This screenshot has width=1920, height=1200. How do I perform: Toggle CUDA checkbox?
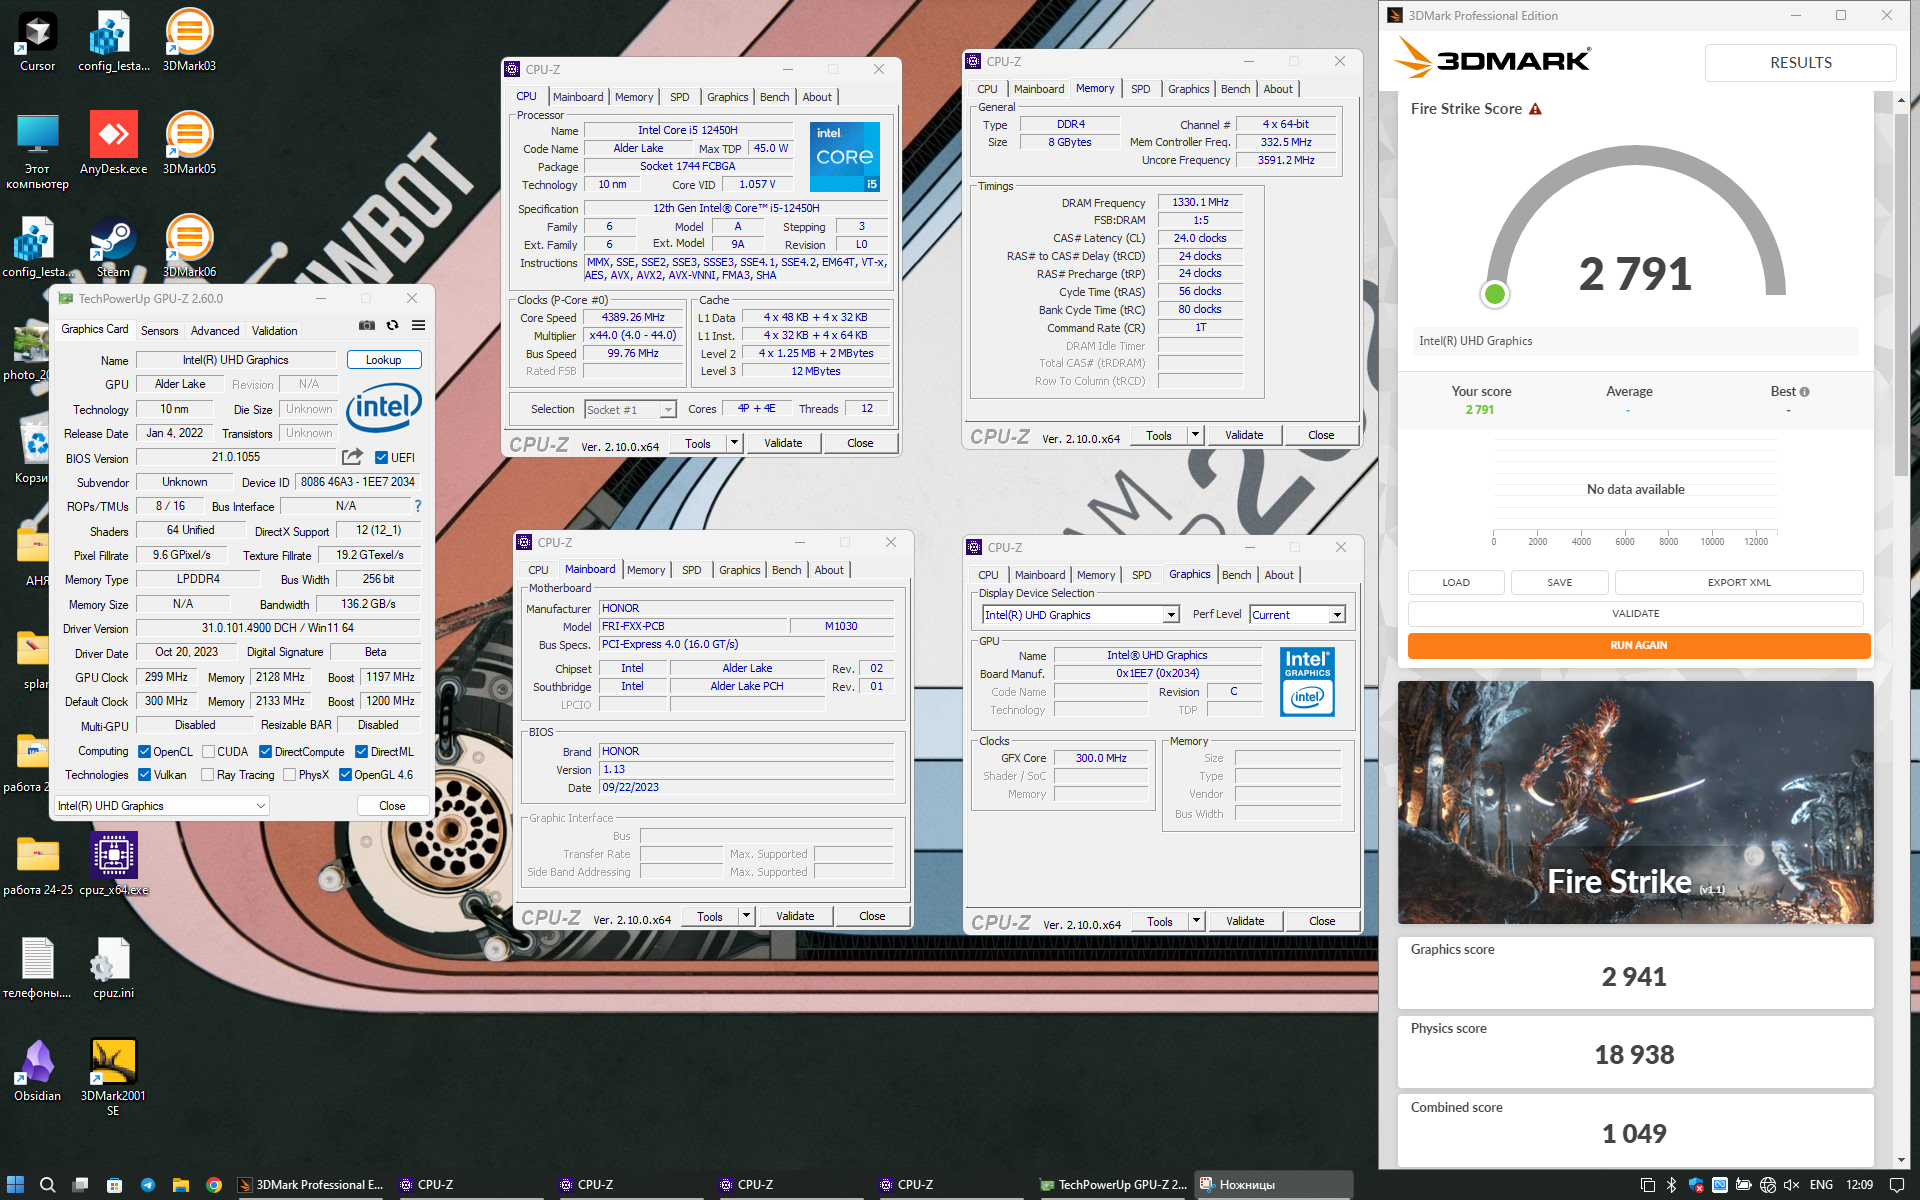[x=208, y=752]
